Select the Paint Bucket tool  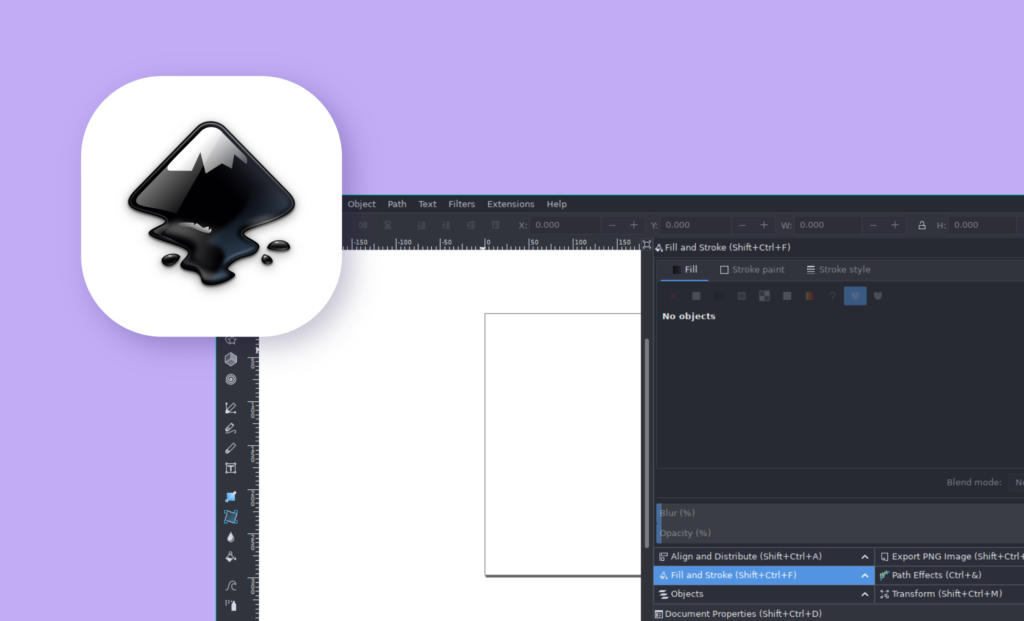pyautogui.click(x=231, y=557)
